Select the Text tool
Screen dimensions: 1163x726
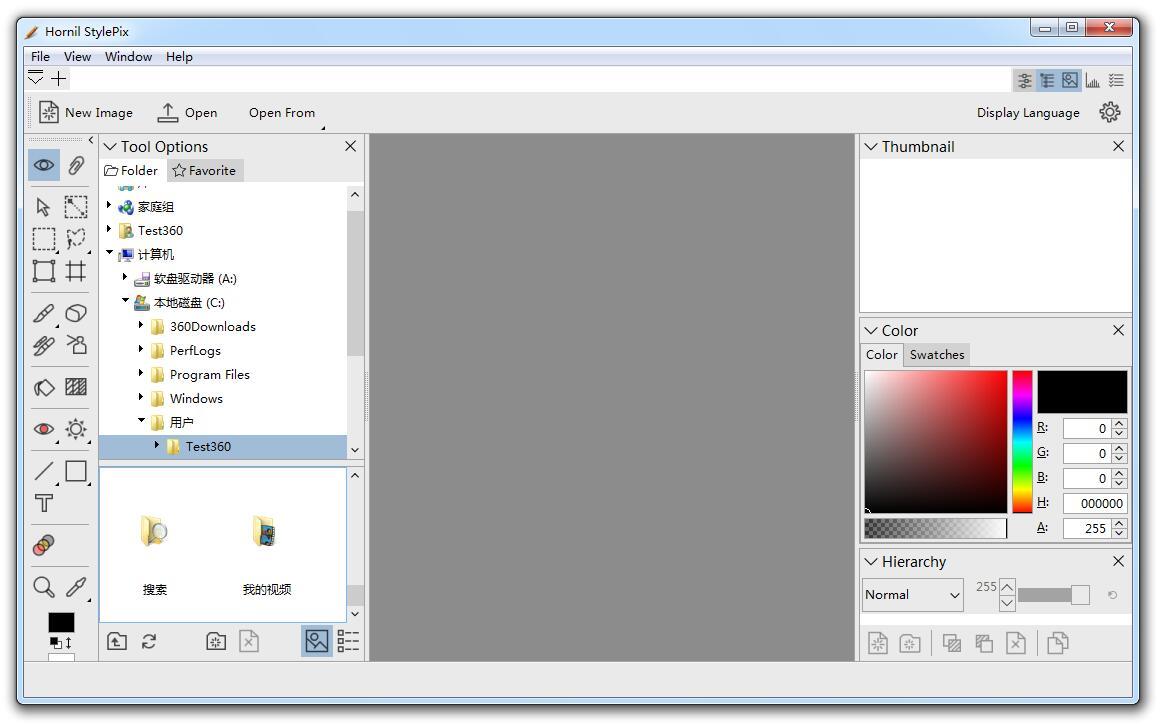(x=44, y=503)
